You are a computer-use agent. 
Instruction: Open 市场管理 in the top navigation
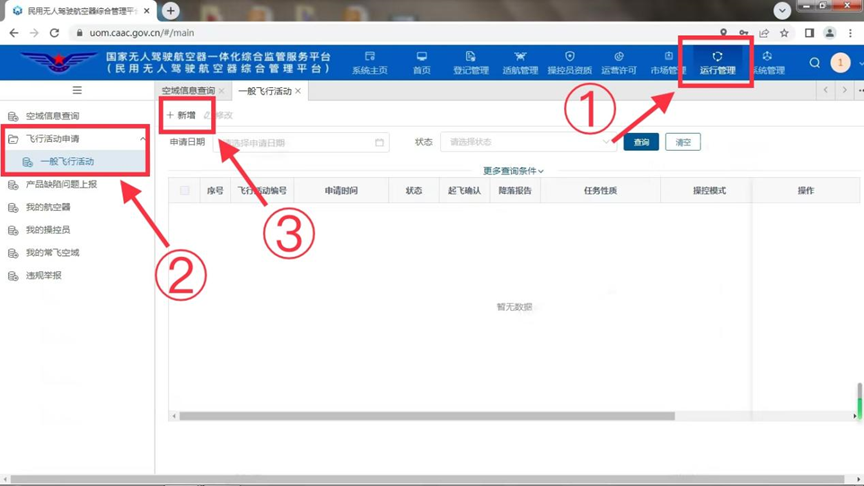668,63
